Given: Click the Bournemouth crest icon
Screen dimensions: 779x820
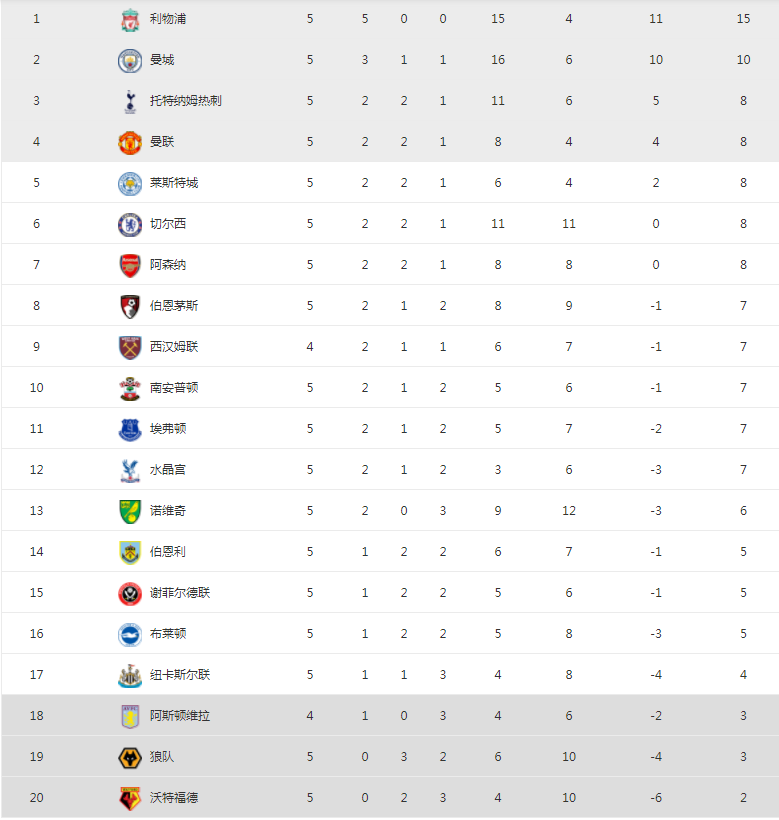Looking at the screenshot, I should (130, 306).
